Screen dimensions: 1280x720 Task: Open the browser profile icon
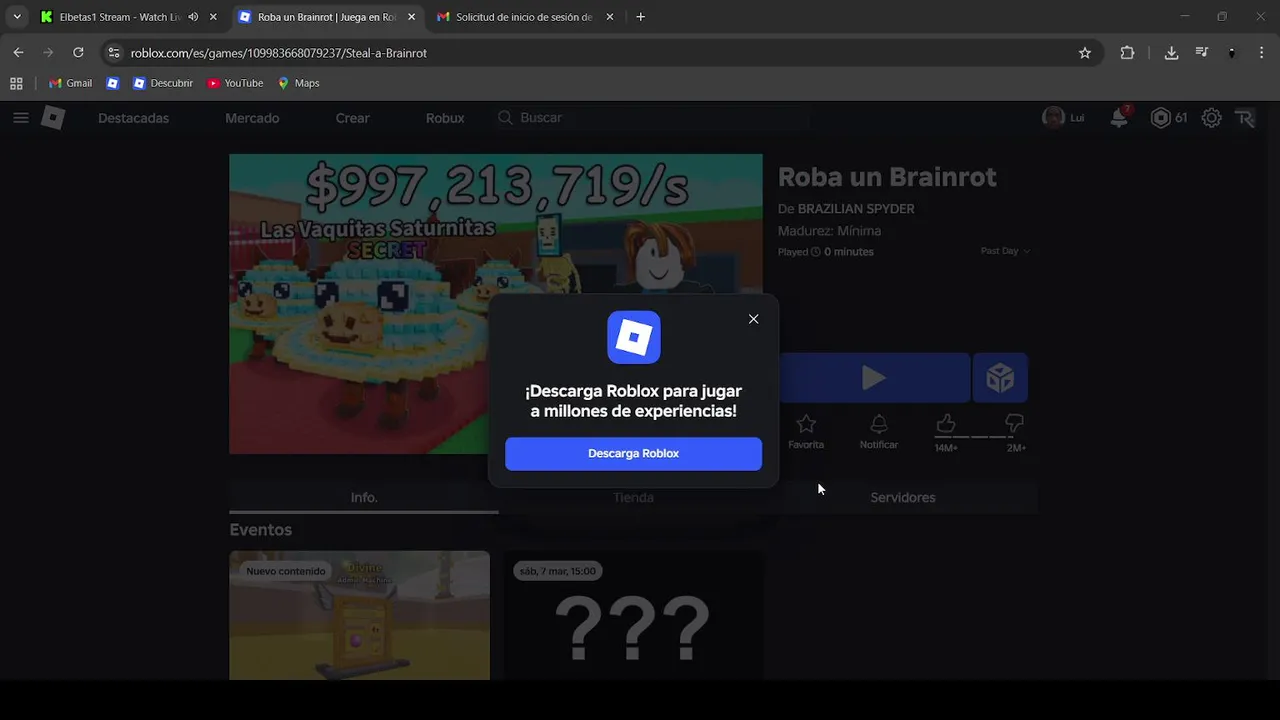pos(1232,53)
